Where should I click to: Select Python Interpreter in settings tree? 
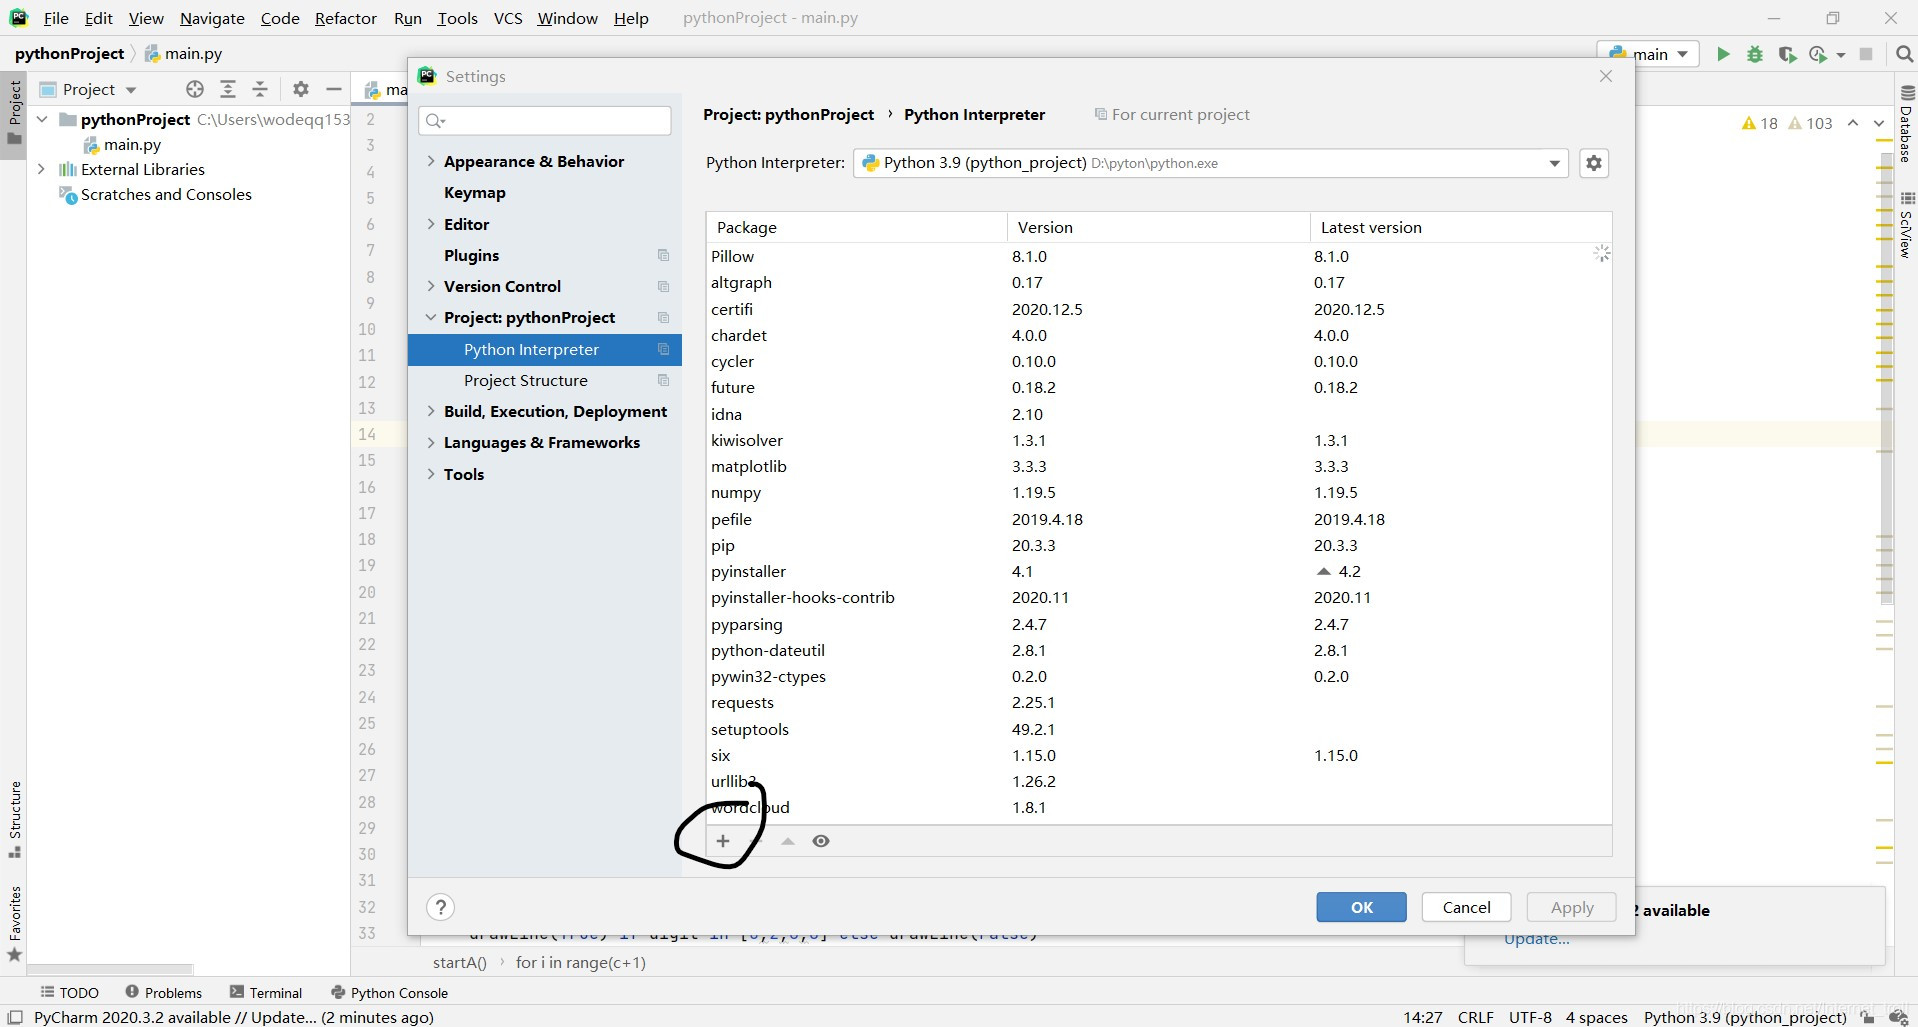[545, 349]
